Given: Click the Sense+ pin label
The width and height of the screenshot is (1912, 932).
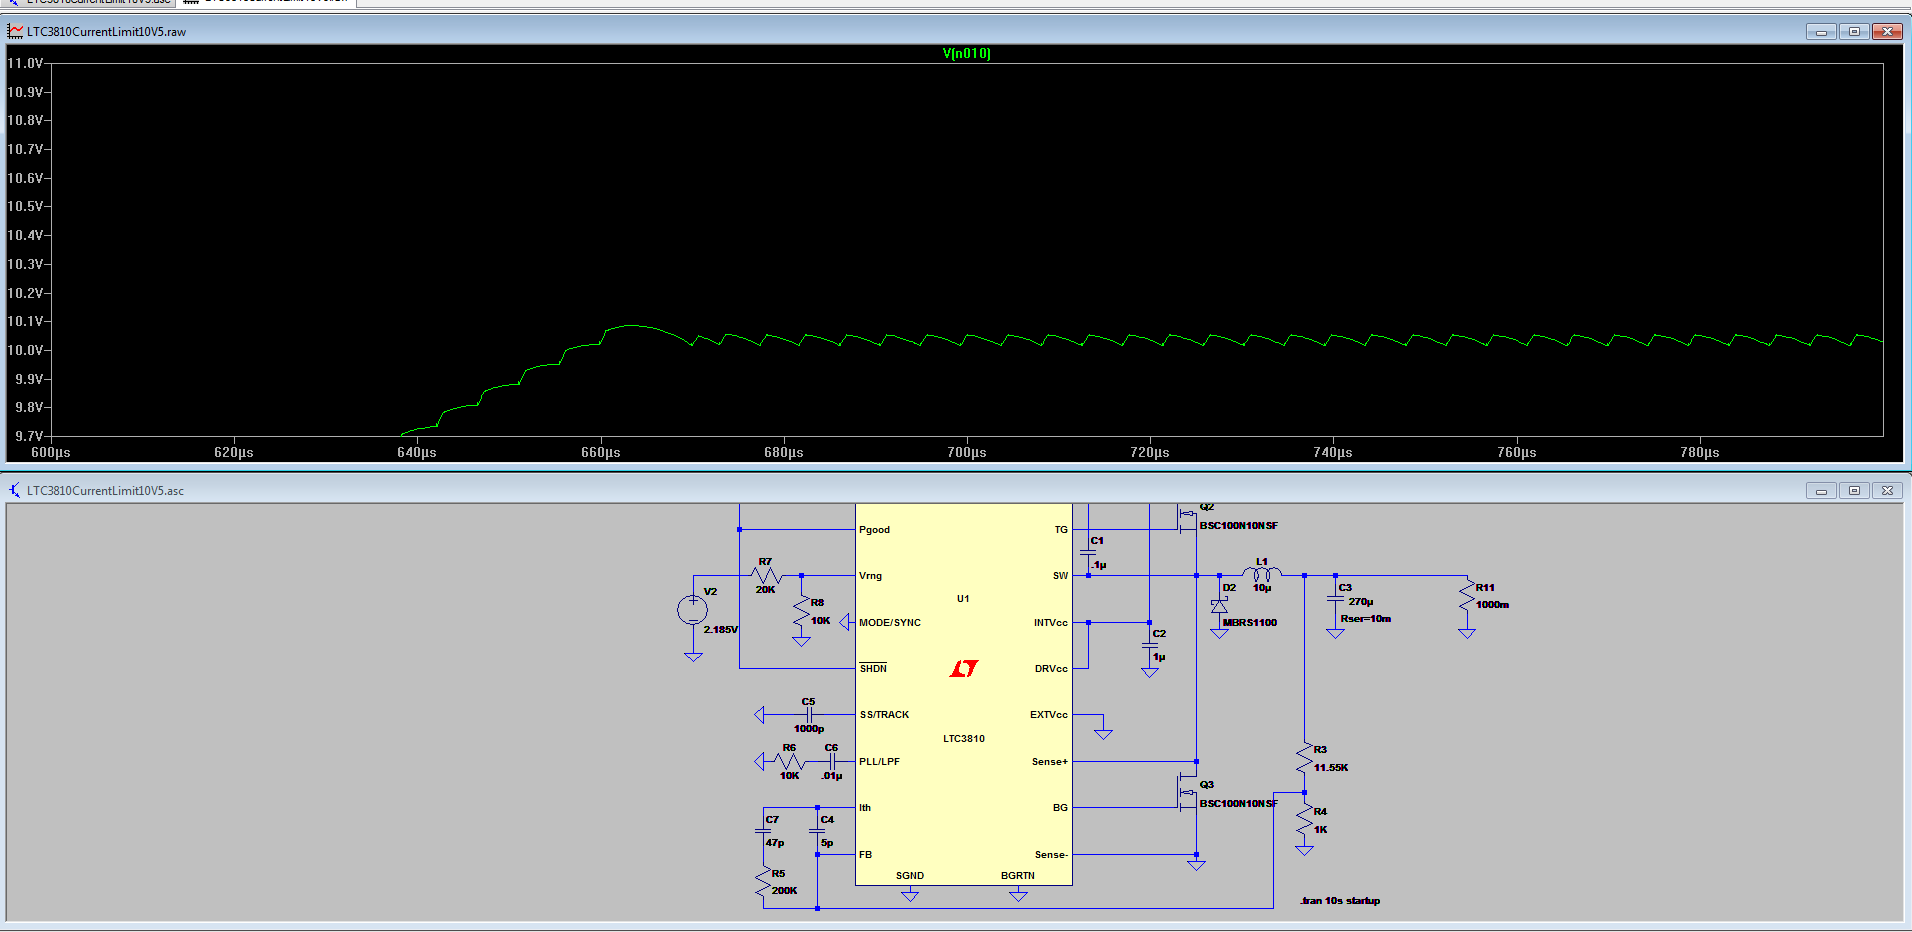Looking at the screenshot, I should [1050, 762].
